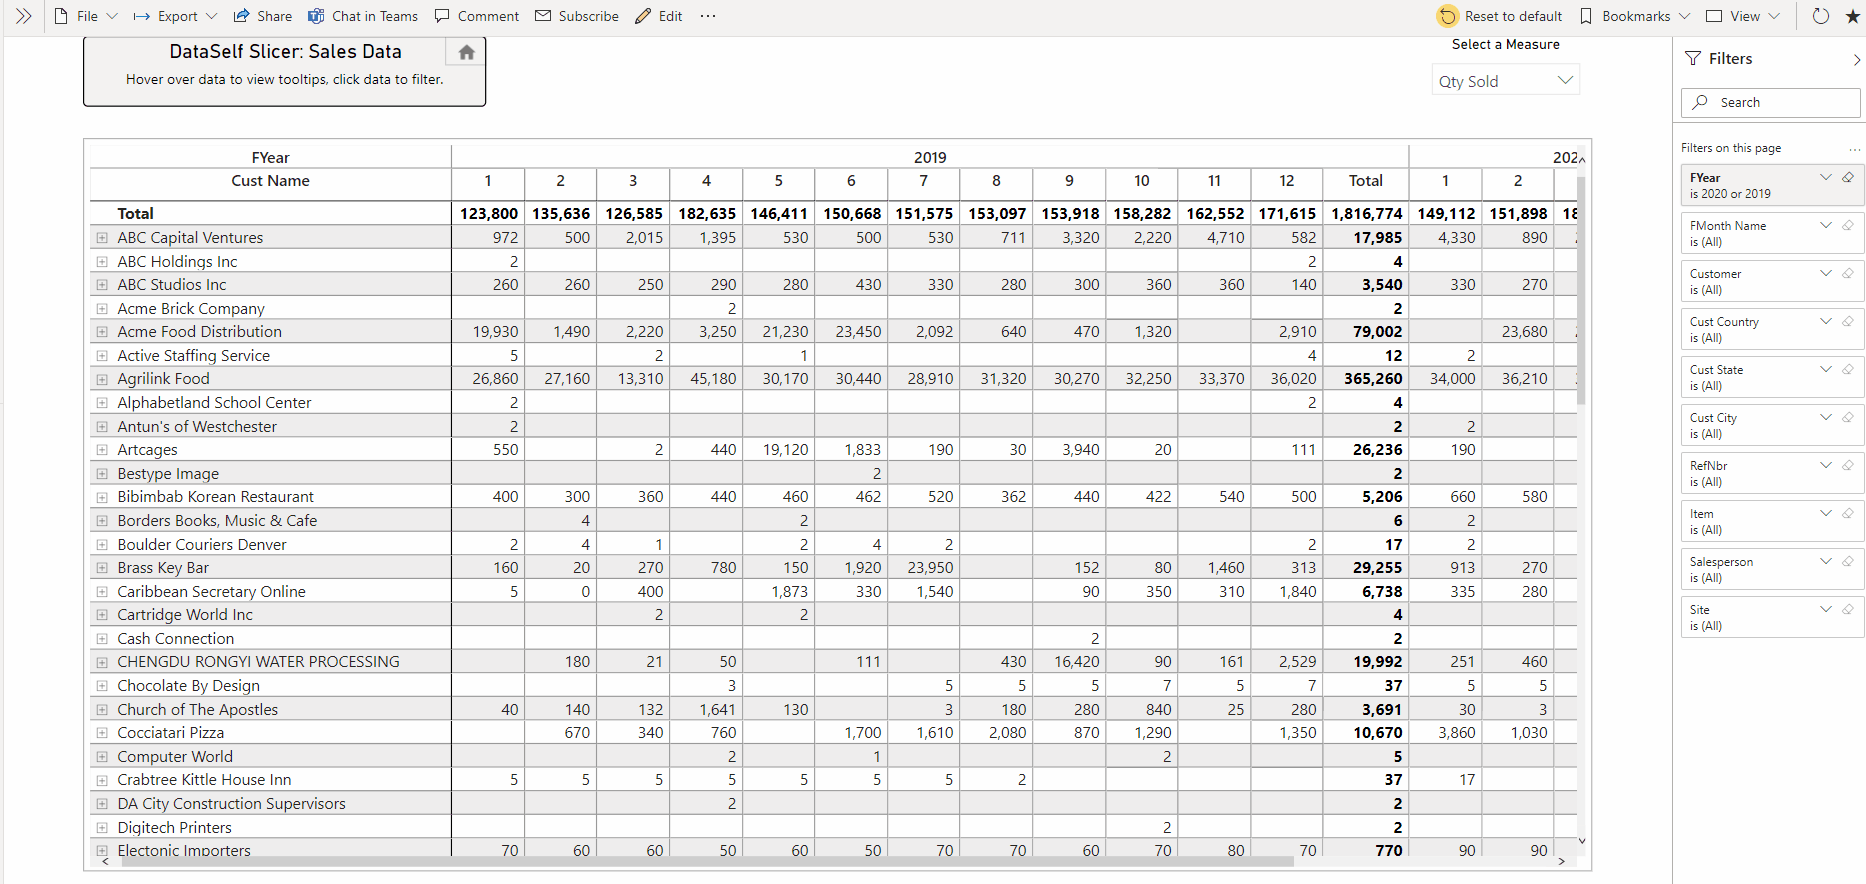Screen dimensions: 1866x884
Task: Click the favorite star icon
Action: coord(1852,16)
